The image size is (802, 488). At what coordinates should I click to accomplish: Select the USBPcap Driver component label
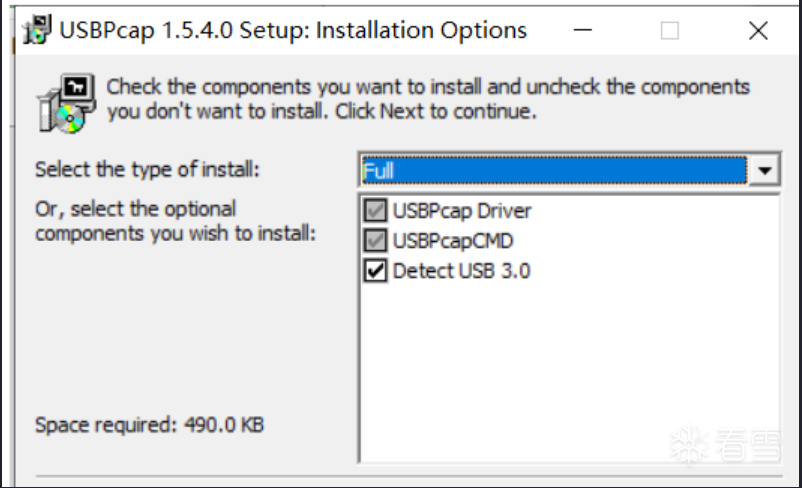[462, 211]
